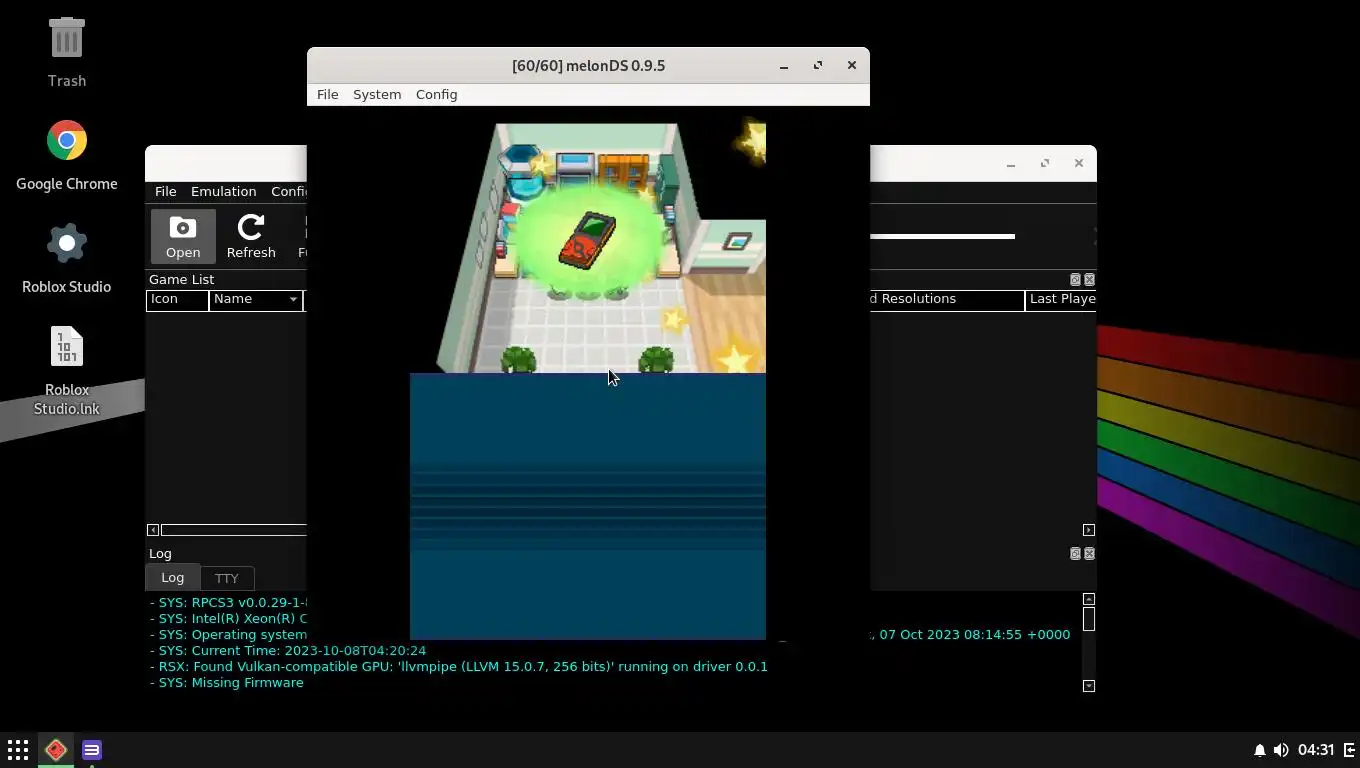Close the Game List panel
Screen dimensions: 1360x768
1089,280
